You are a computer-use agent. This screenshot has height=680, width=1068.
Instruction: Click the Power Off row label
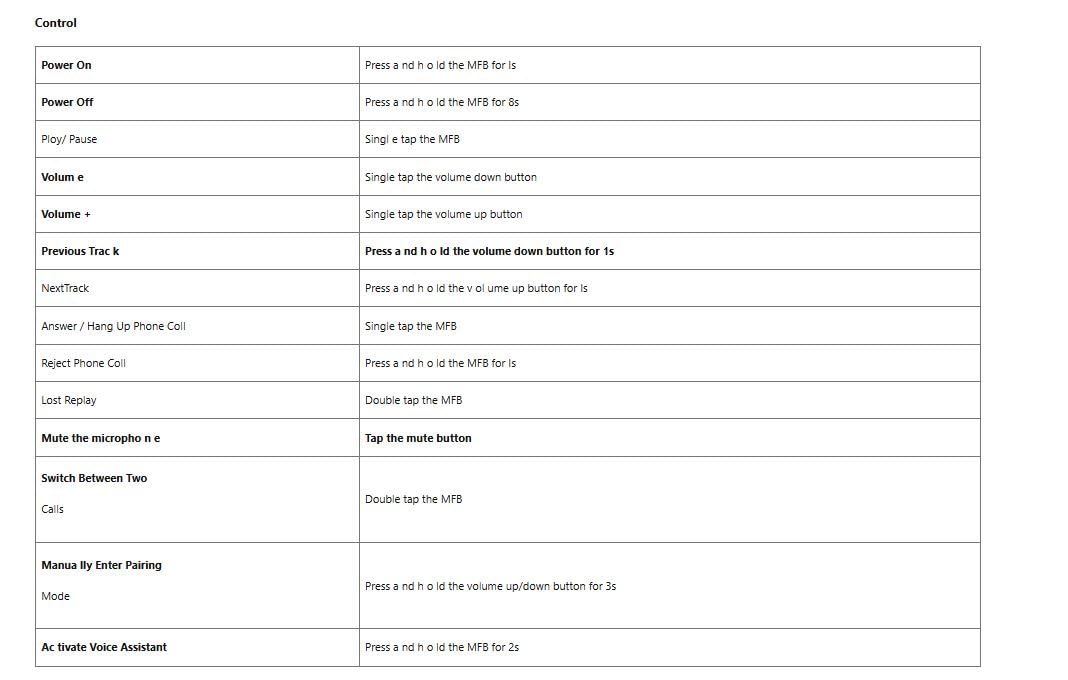67,102
